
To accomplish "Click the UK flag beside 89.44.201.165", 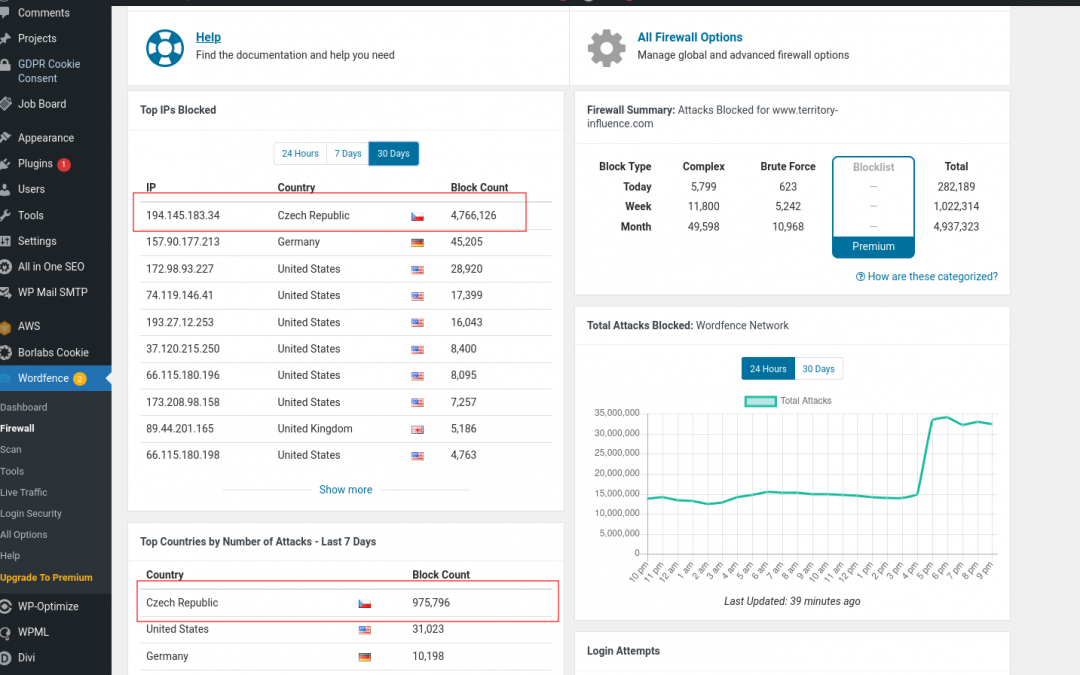I will click(417, 429).
